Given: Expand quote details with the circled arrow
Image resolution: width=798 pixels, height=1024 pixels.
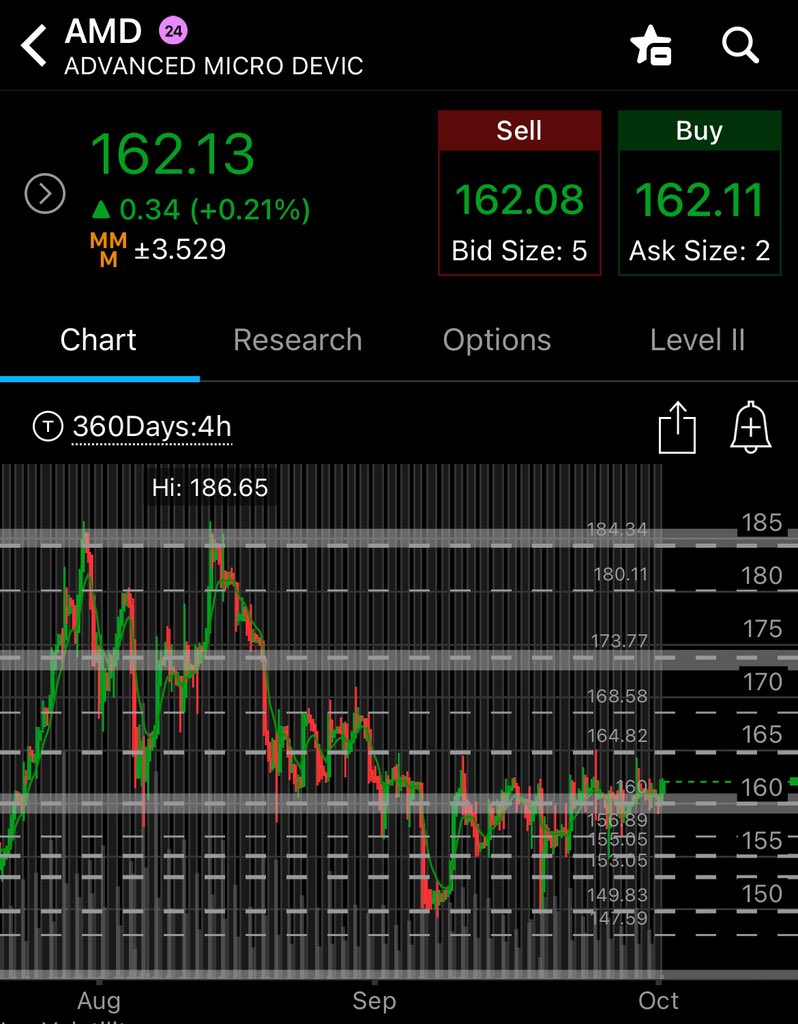Looking at the screenshot, I should pos(45,194).
